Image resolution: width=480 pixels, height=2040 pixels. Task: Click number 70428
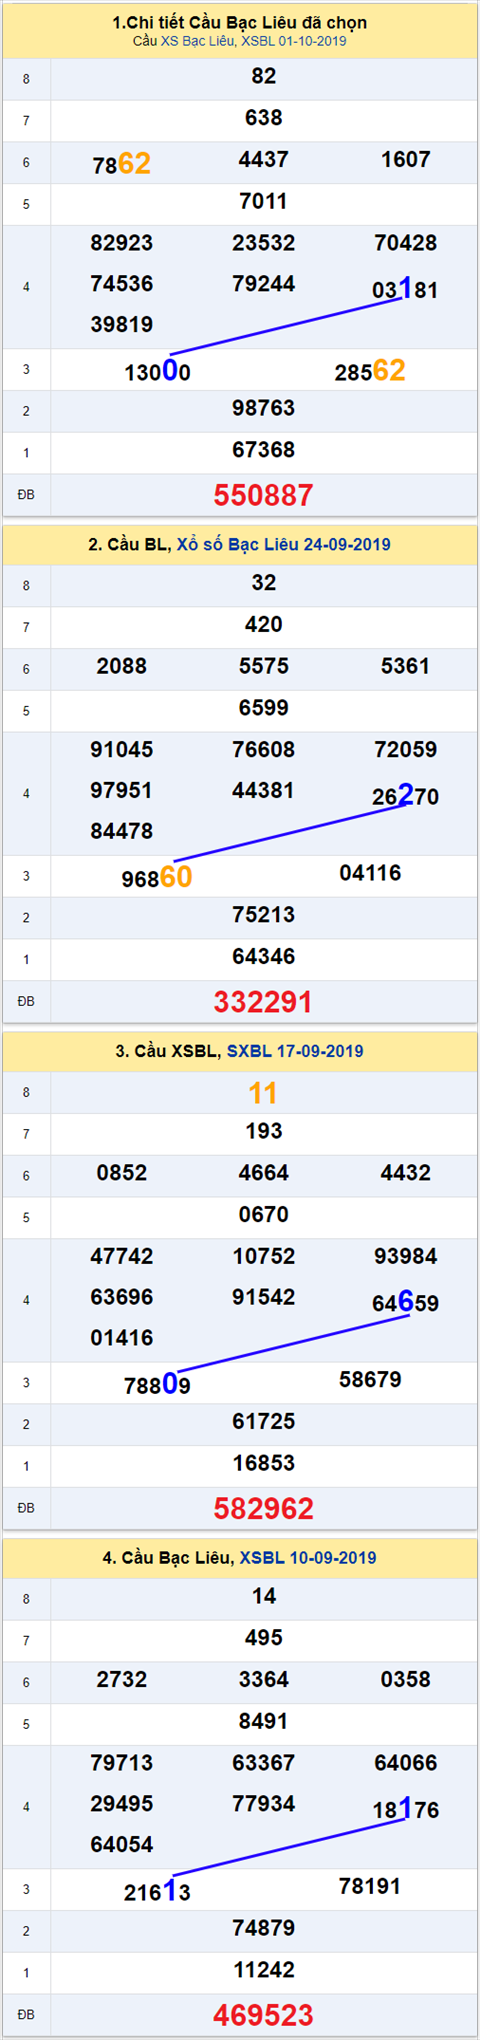406,243
